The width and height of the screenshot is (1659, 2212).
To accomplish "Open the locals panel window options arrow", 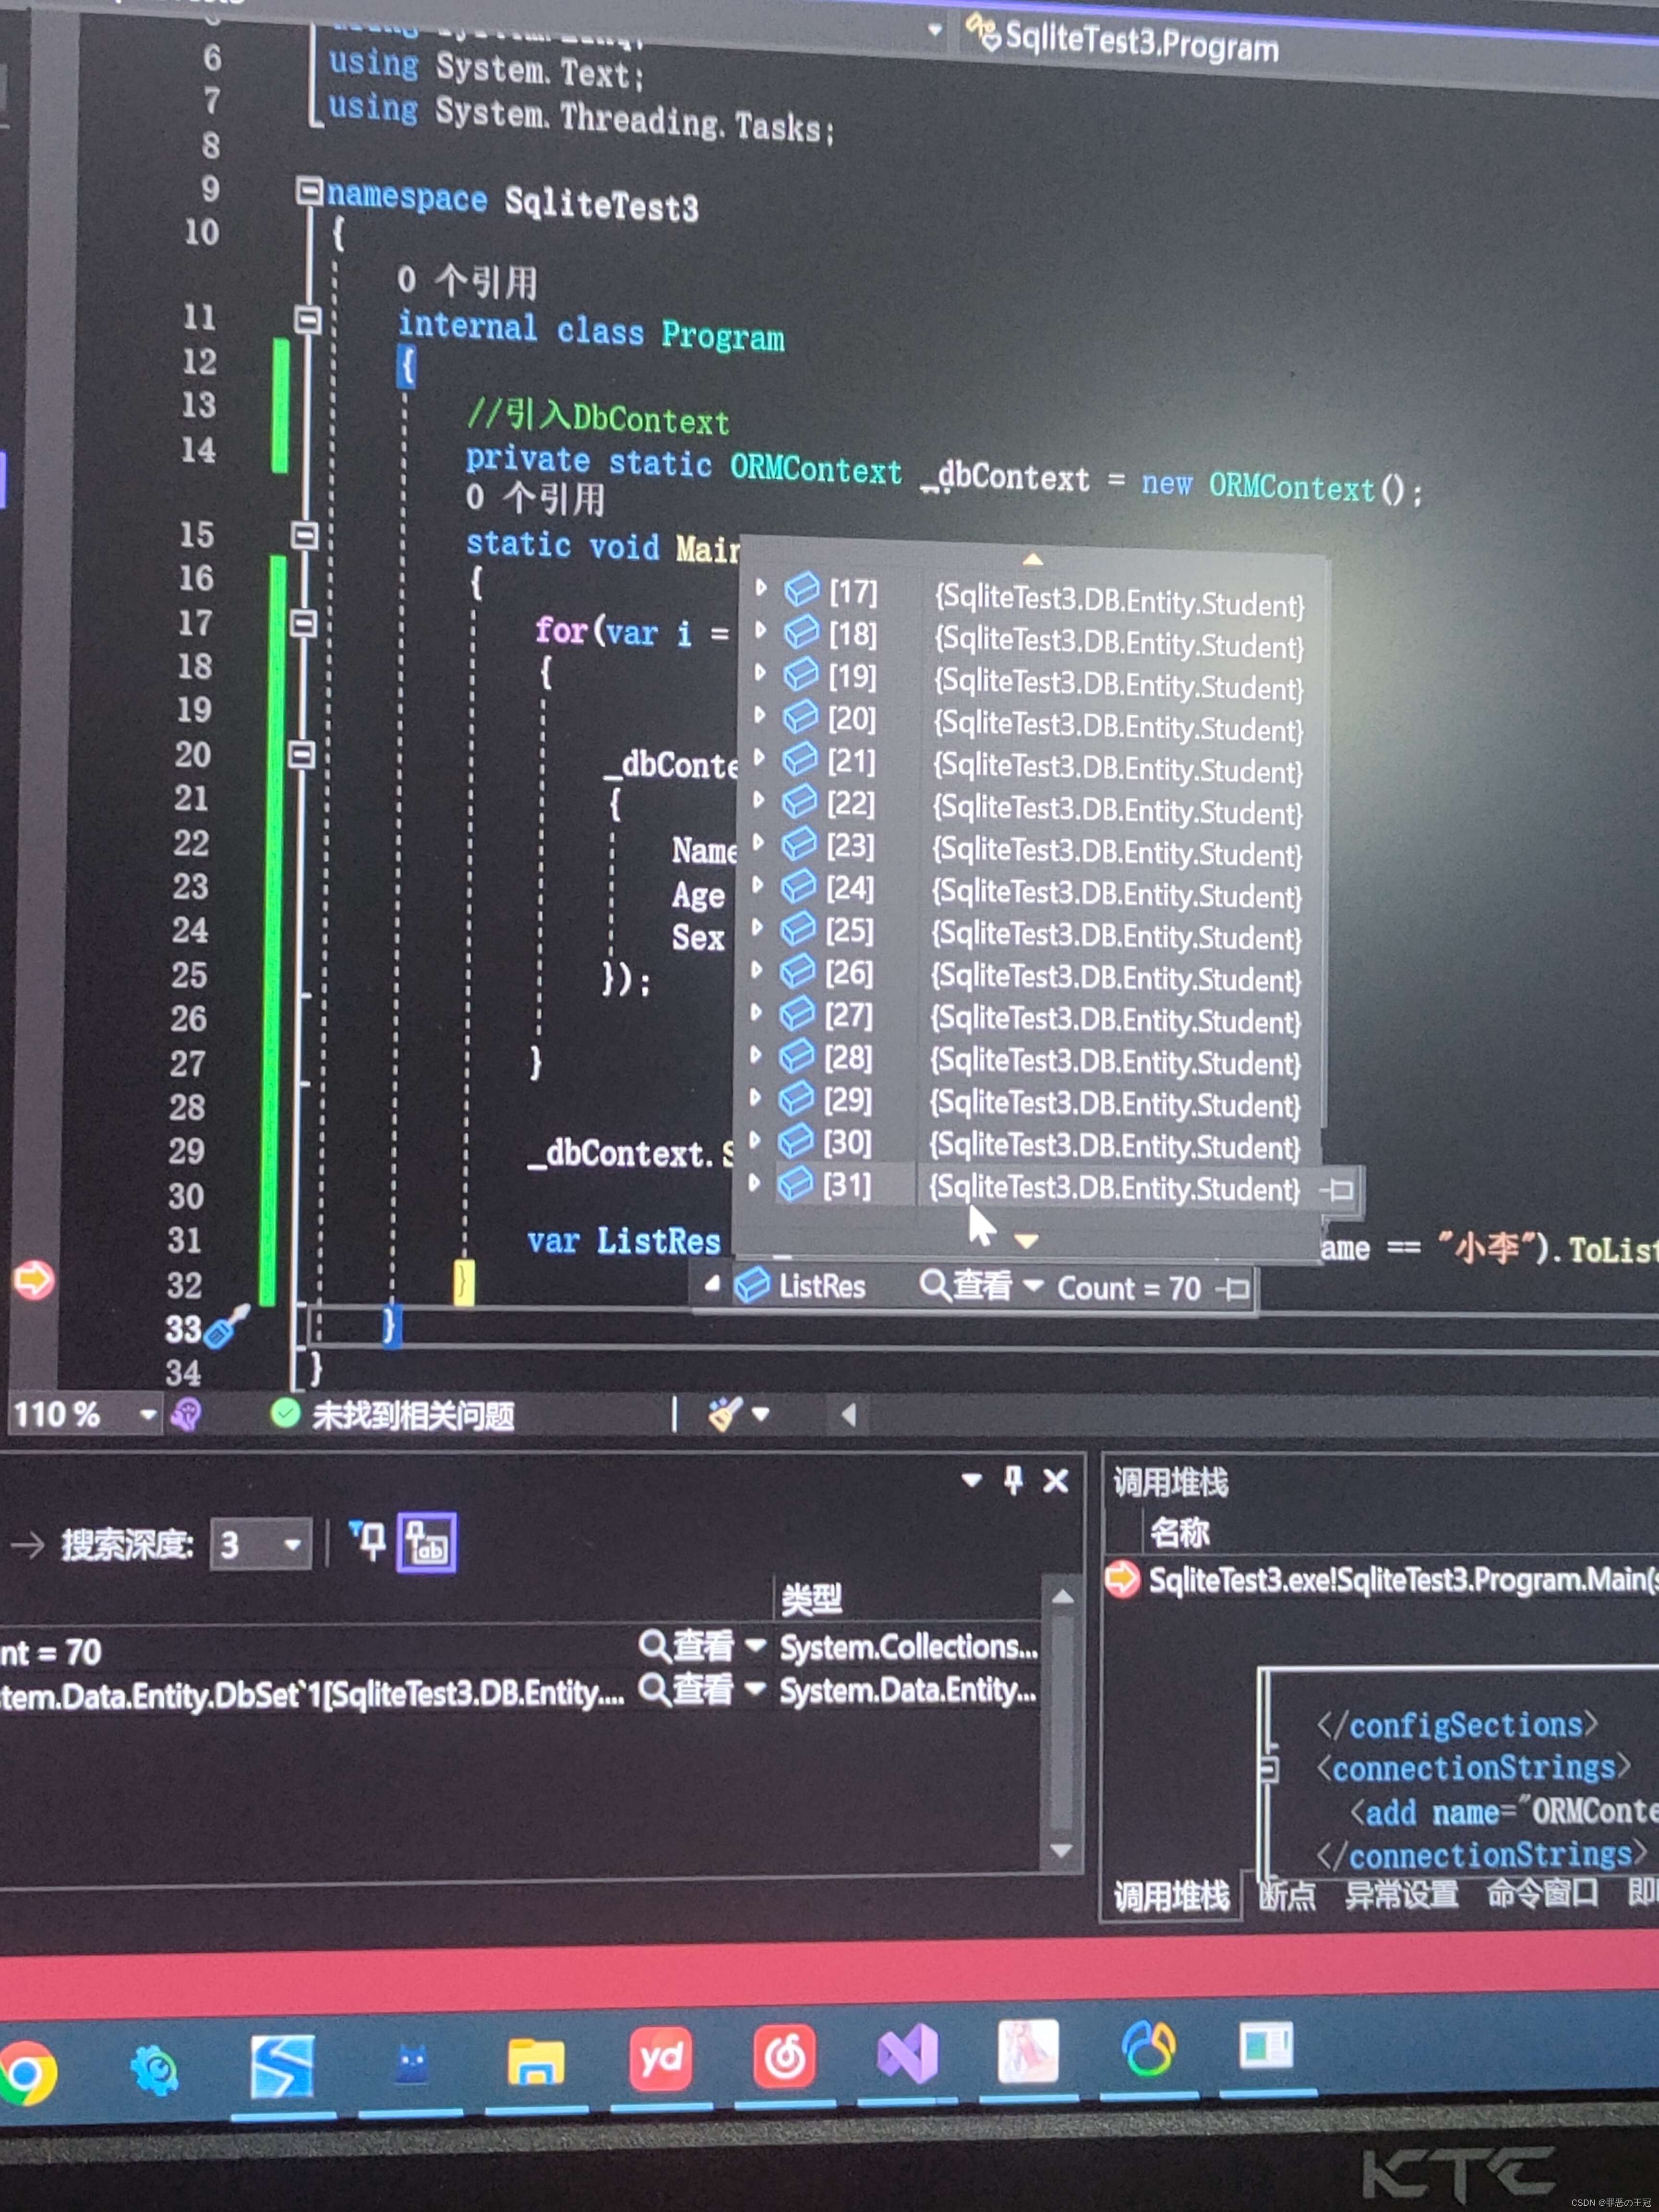I will 971,1480.
